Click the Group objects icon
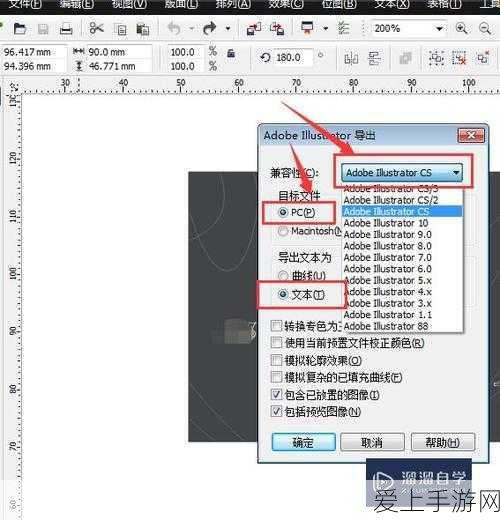The width and height of the screenshot is (500, 520). tap(436, 58)
